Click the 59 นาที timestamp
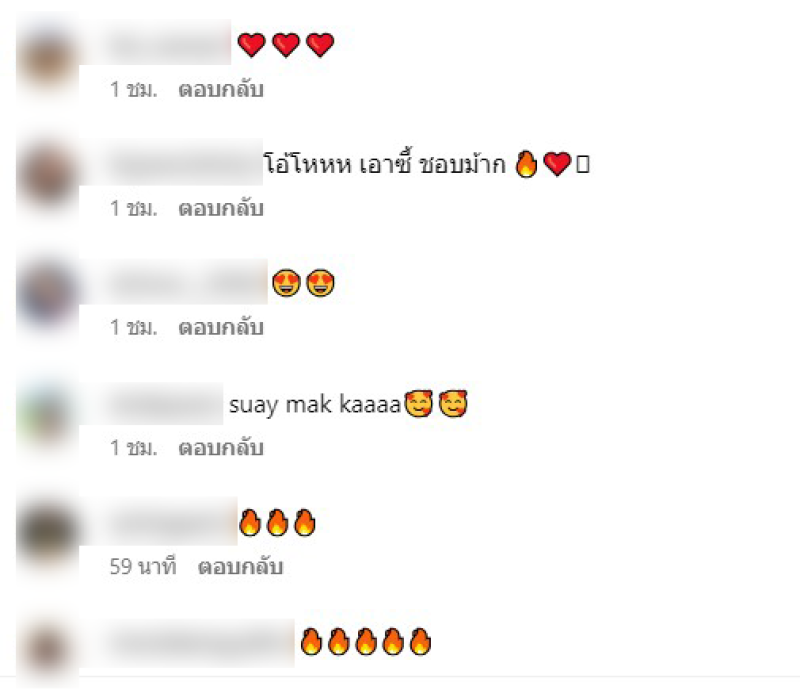This screenshot has height=690, width=800. coord(143,566)
